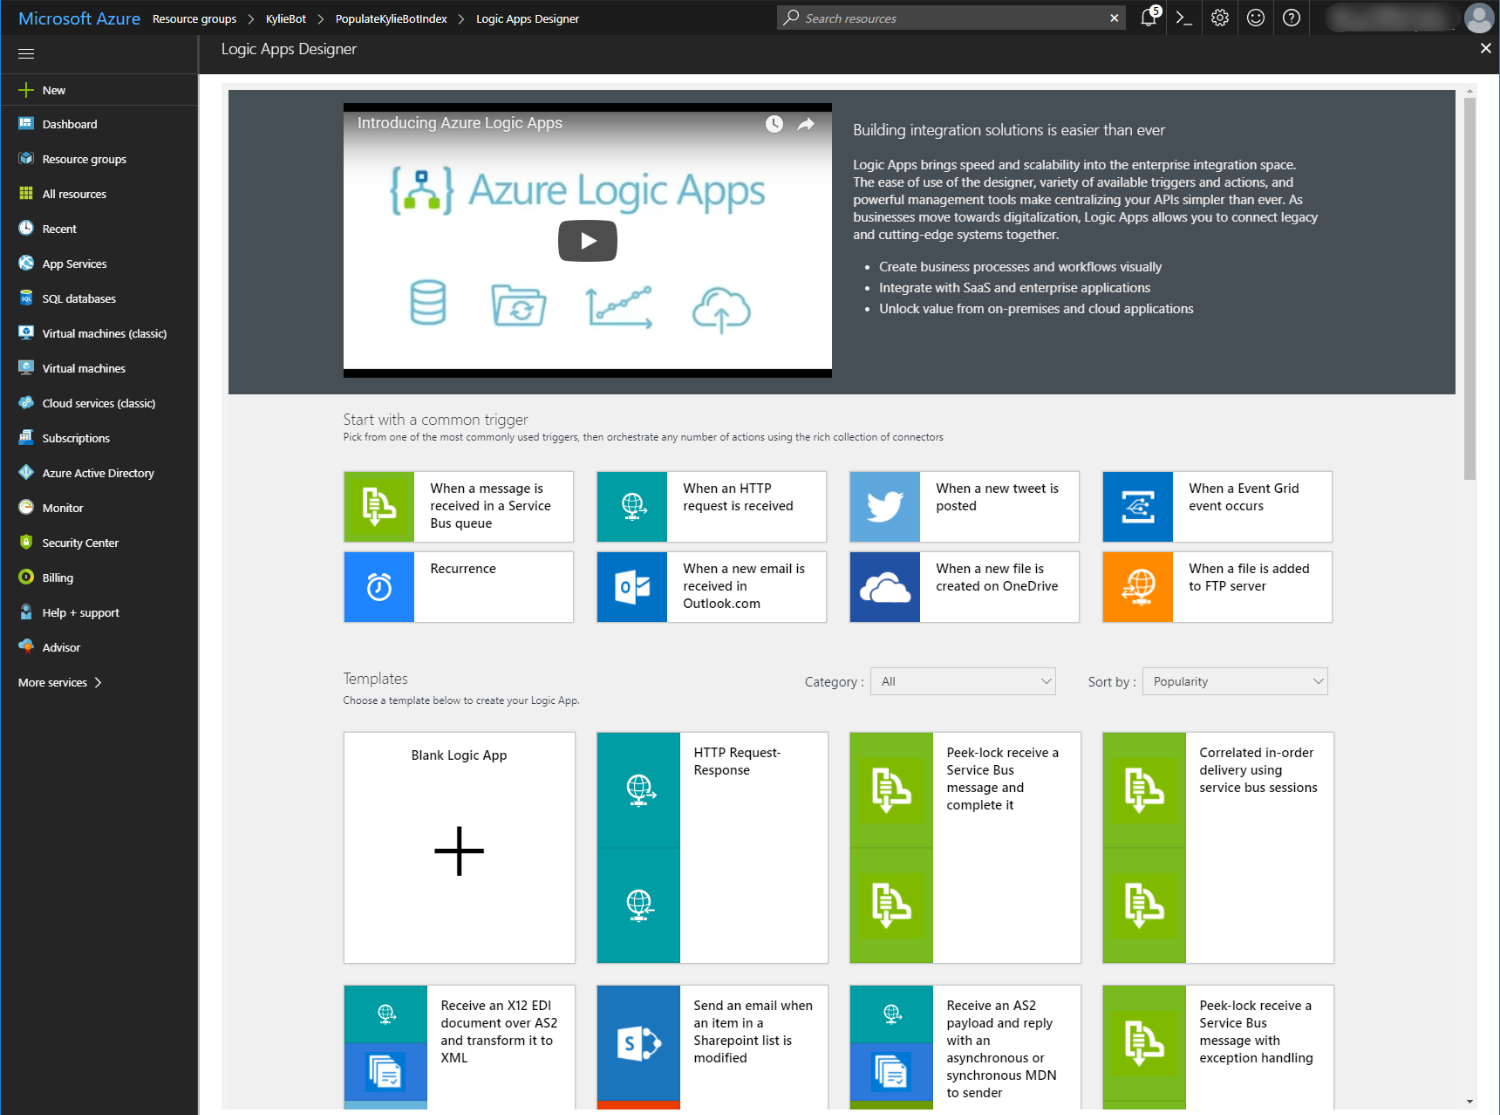1500x1115 pixels.
Task: Choose Peek-lock receive and complete template
Action: point(965,848)
